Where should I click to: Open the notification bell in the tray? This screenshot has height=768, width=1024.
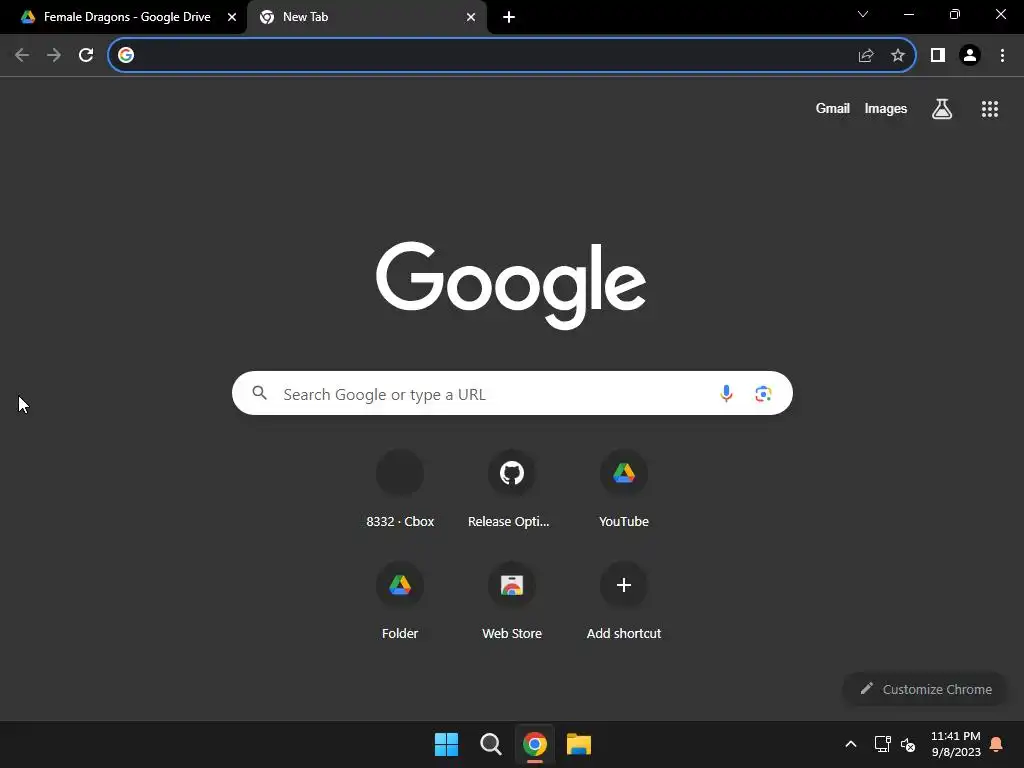997,744
